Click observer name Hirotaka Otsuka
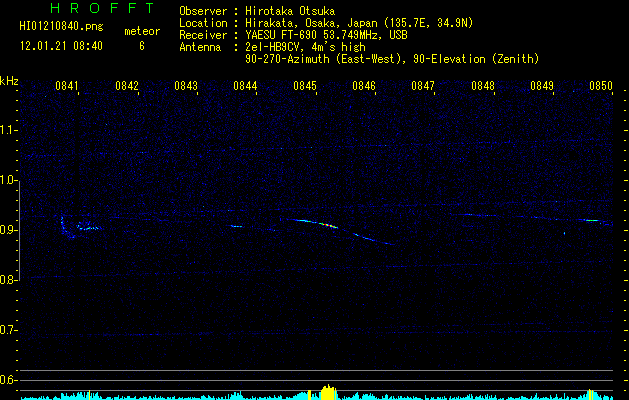The width and height of the screenshot is (629, 400). (290, 11)
